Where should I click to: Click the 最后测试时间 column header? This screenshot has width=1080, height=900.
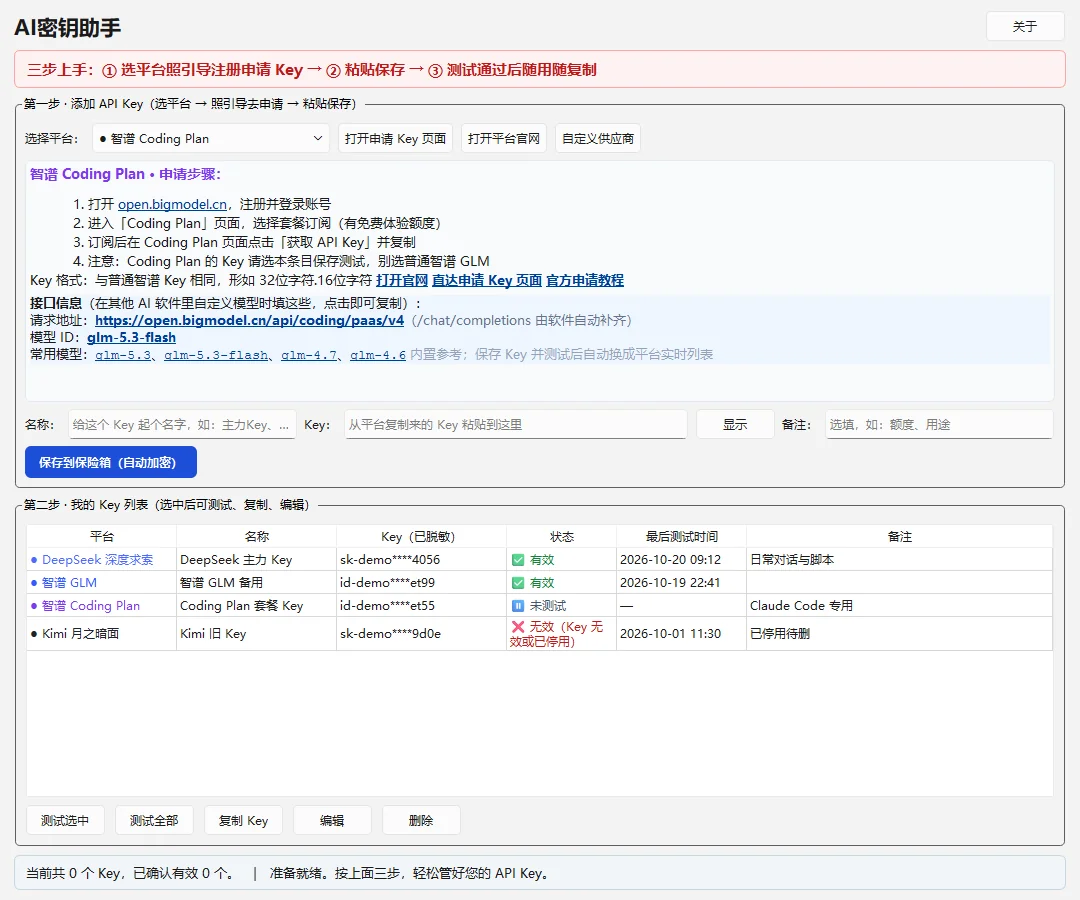tap(681, 536)
